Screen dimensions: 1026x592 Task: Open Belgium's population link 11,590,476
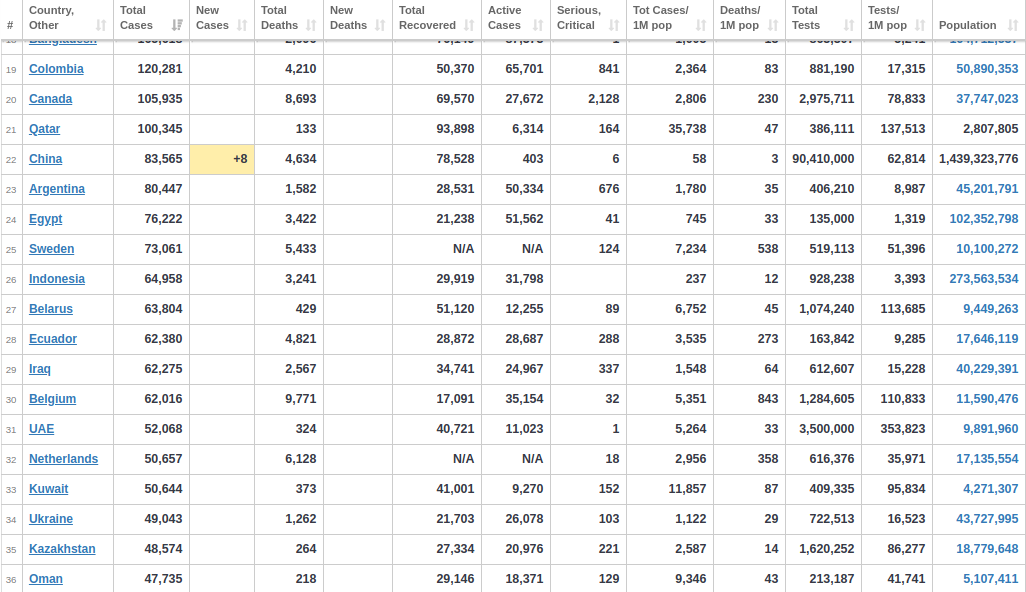coord(987,399)
